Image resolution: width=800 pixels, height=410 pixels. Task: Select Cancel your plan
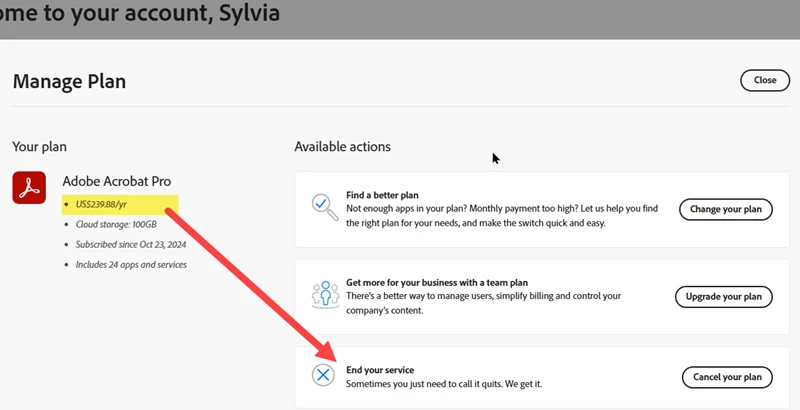727,377
